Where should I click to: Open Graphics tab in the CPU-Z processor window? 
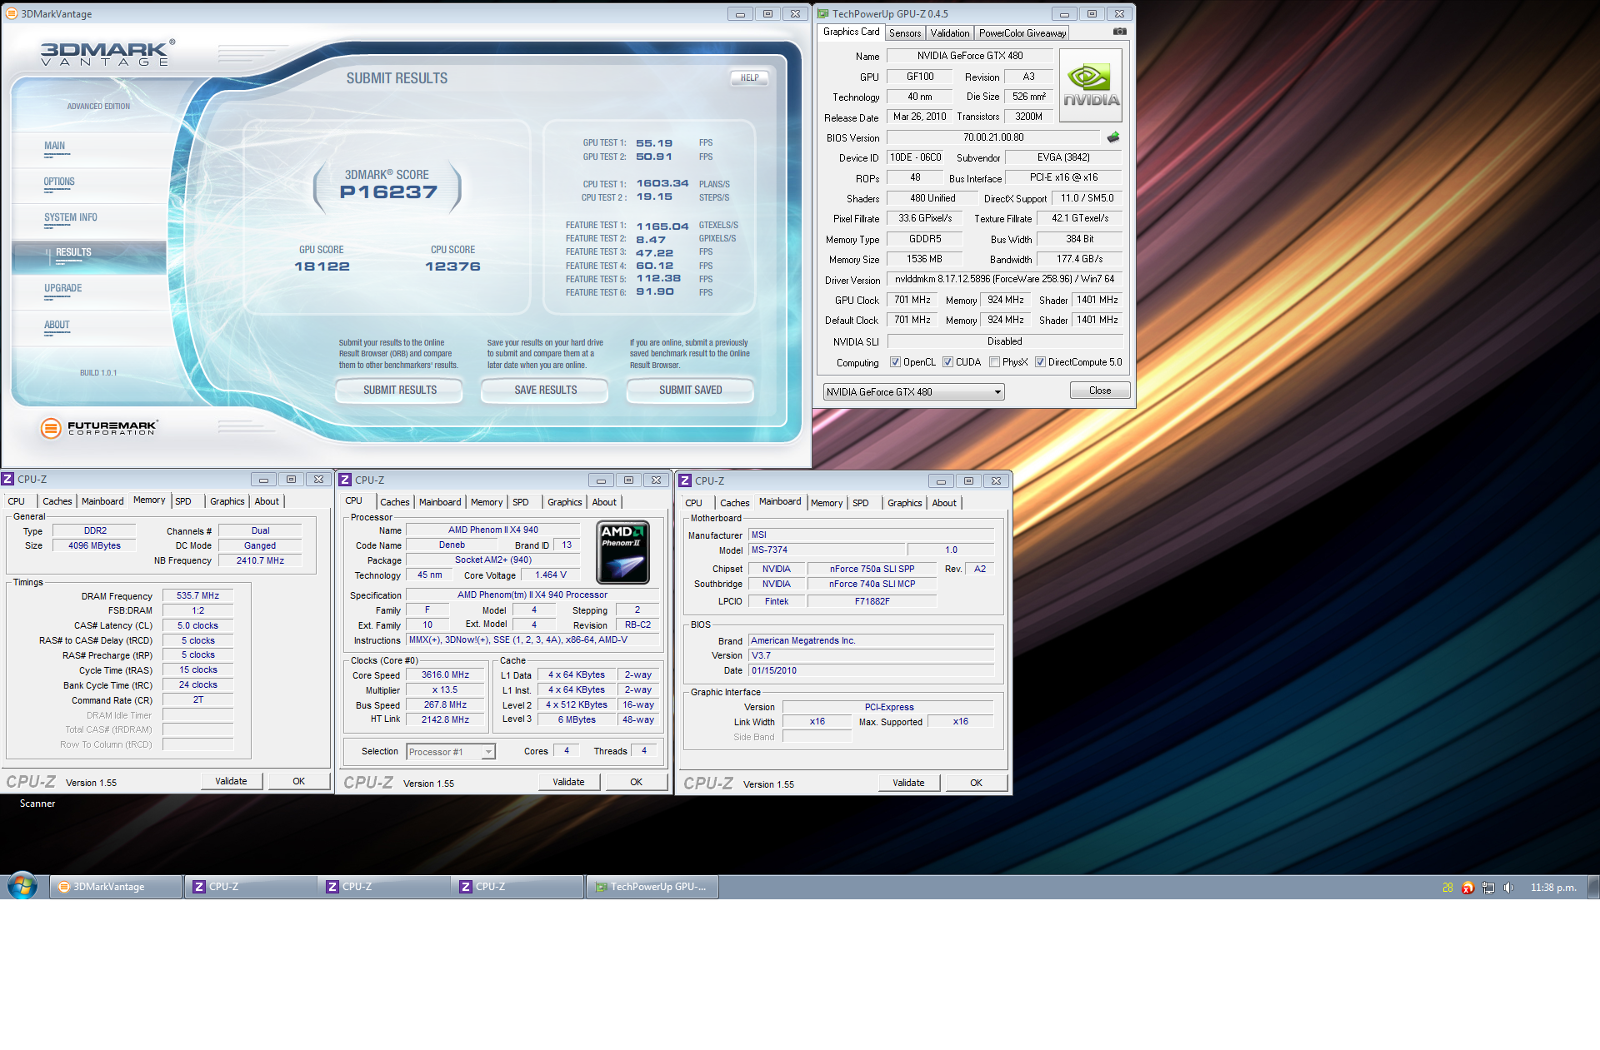click(x=564, y=502)
